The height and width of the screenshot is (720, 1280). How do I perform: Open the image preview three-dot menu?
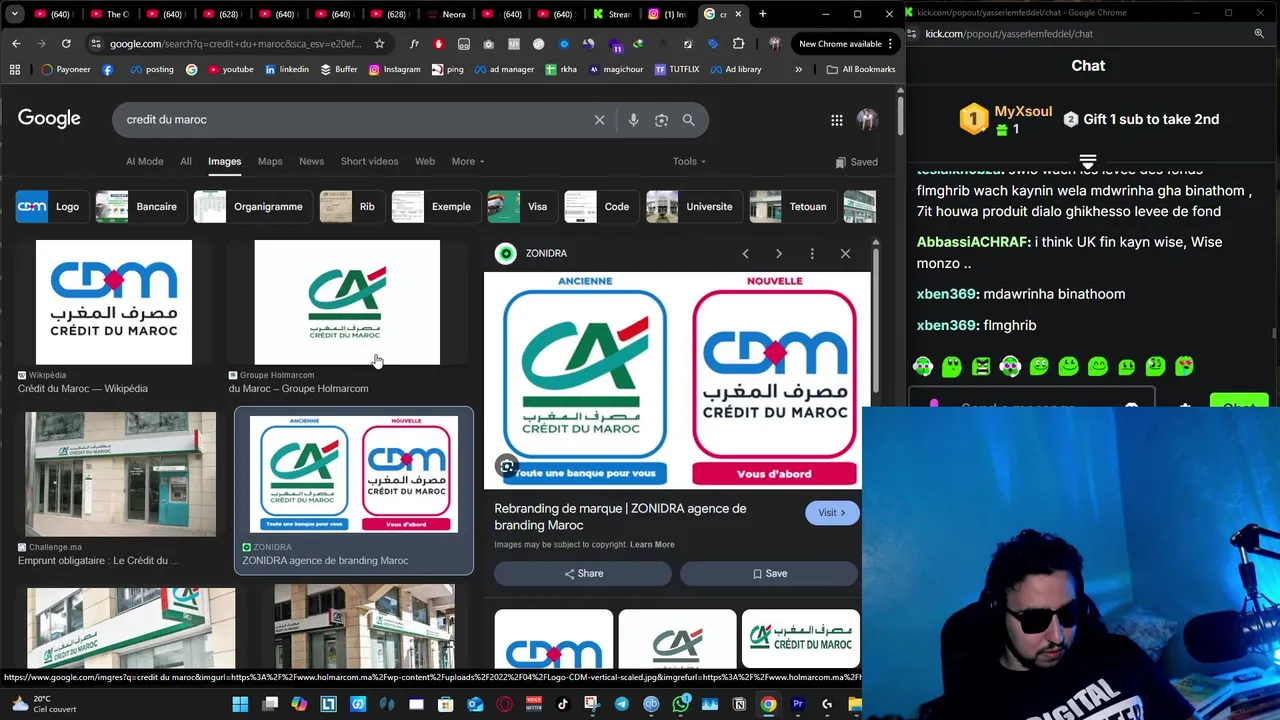point(812,254)
